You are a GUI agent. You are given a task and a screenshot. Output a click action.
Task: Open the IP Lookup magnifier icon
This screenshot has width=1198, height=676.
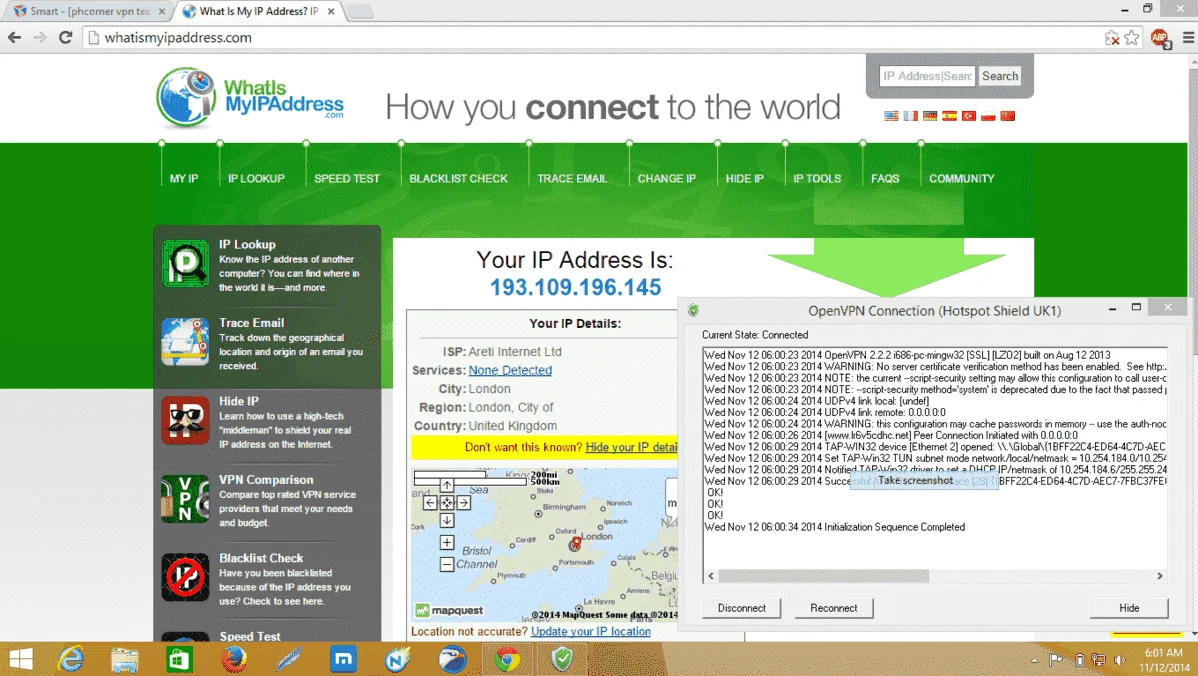coord(185,264)
